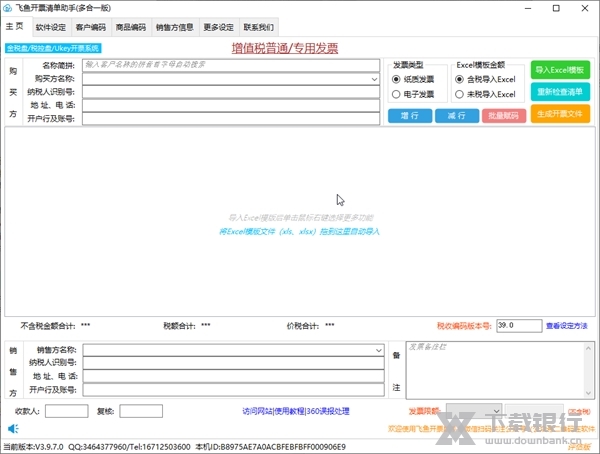Open the 软件设定 tab
Viewport: 600px width, 454px height.
coord(51,27)
